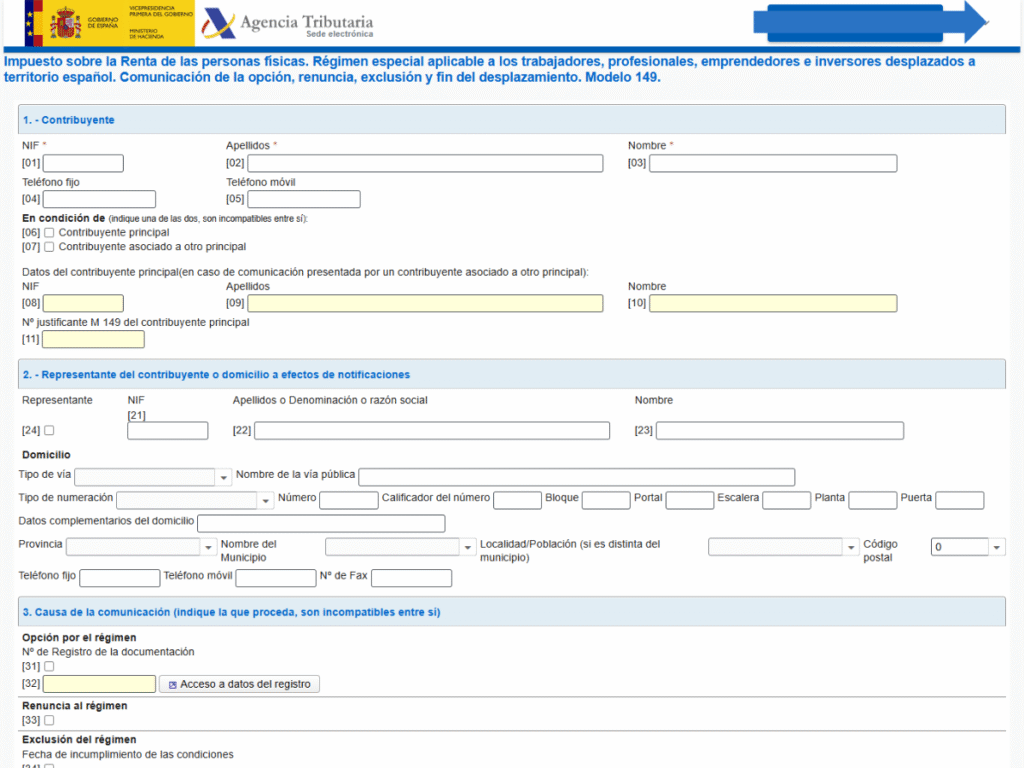Click the Gobierno de España coat of arms
The width and height of the screenshot is (1024, 768).
65,21
